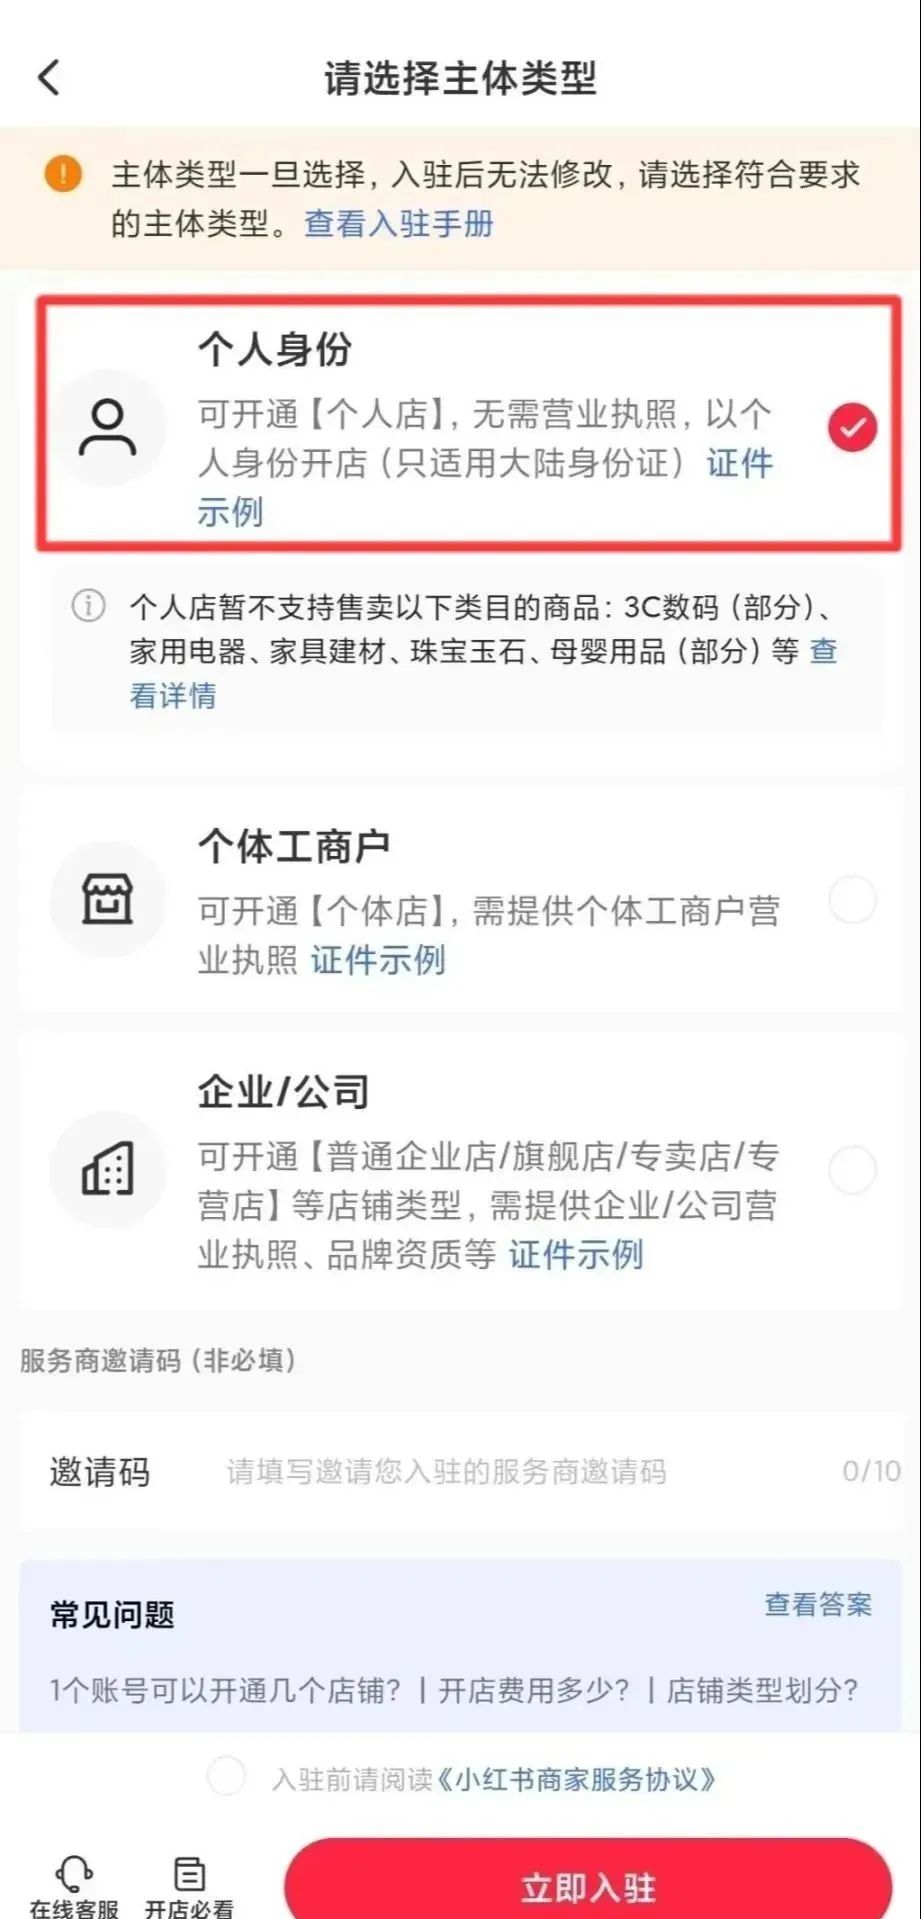Image resolution: width=921 pixels, height=1919 pixels.
Task: Check the agreement checkbox before 入驻前请阅读
Action: [226, 1776]
